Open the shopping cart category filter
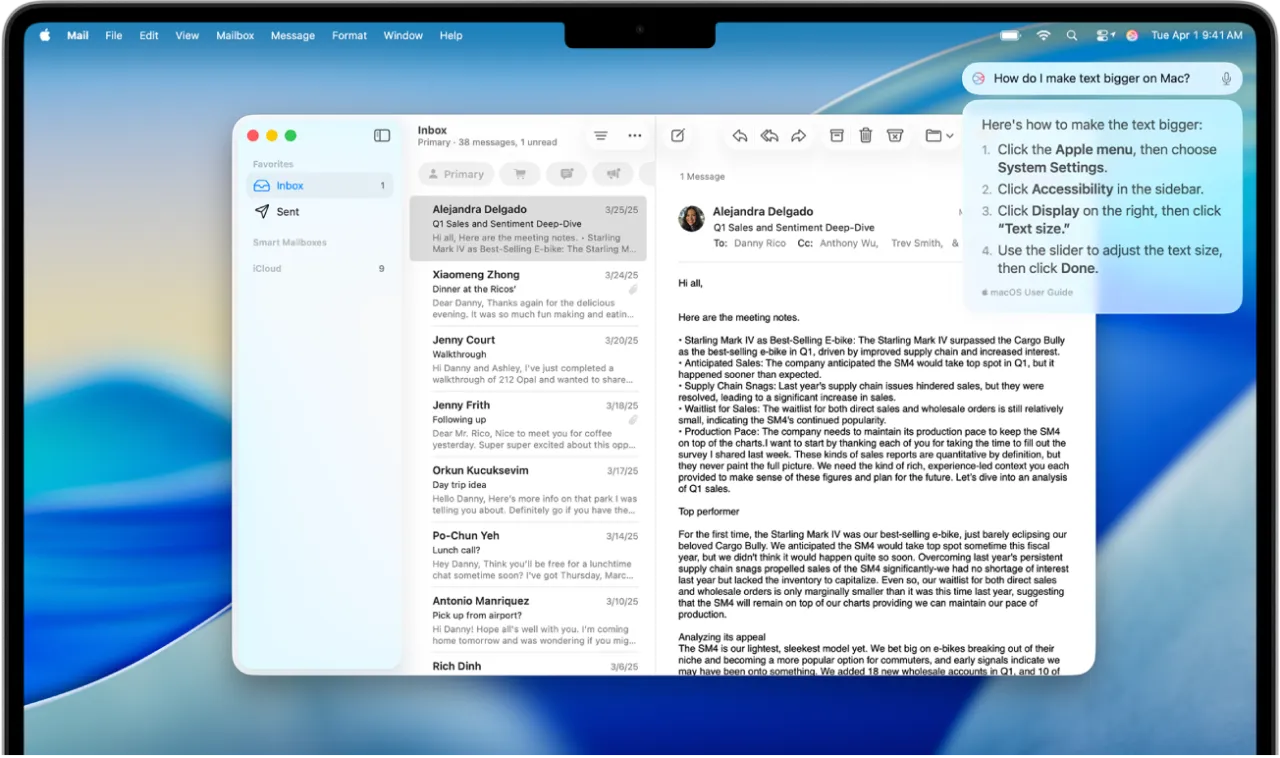Screen dimensions: 1280x758 pos(520,174)
